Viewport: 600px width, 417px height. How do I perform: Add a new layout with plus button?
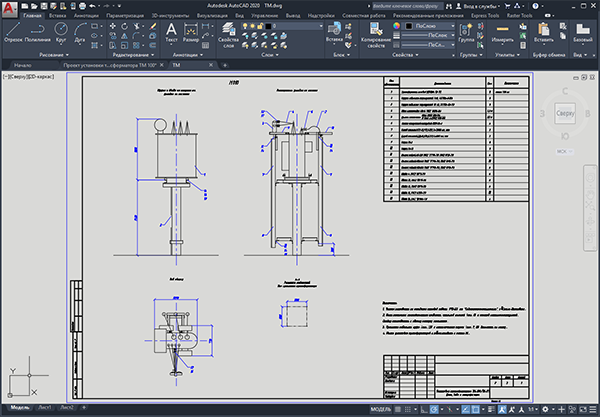(84, 408)
